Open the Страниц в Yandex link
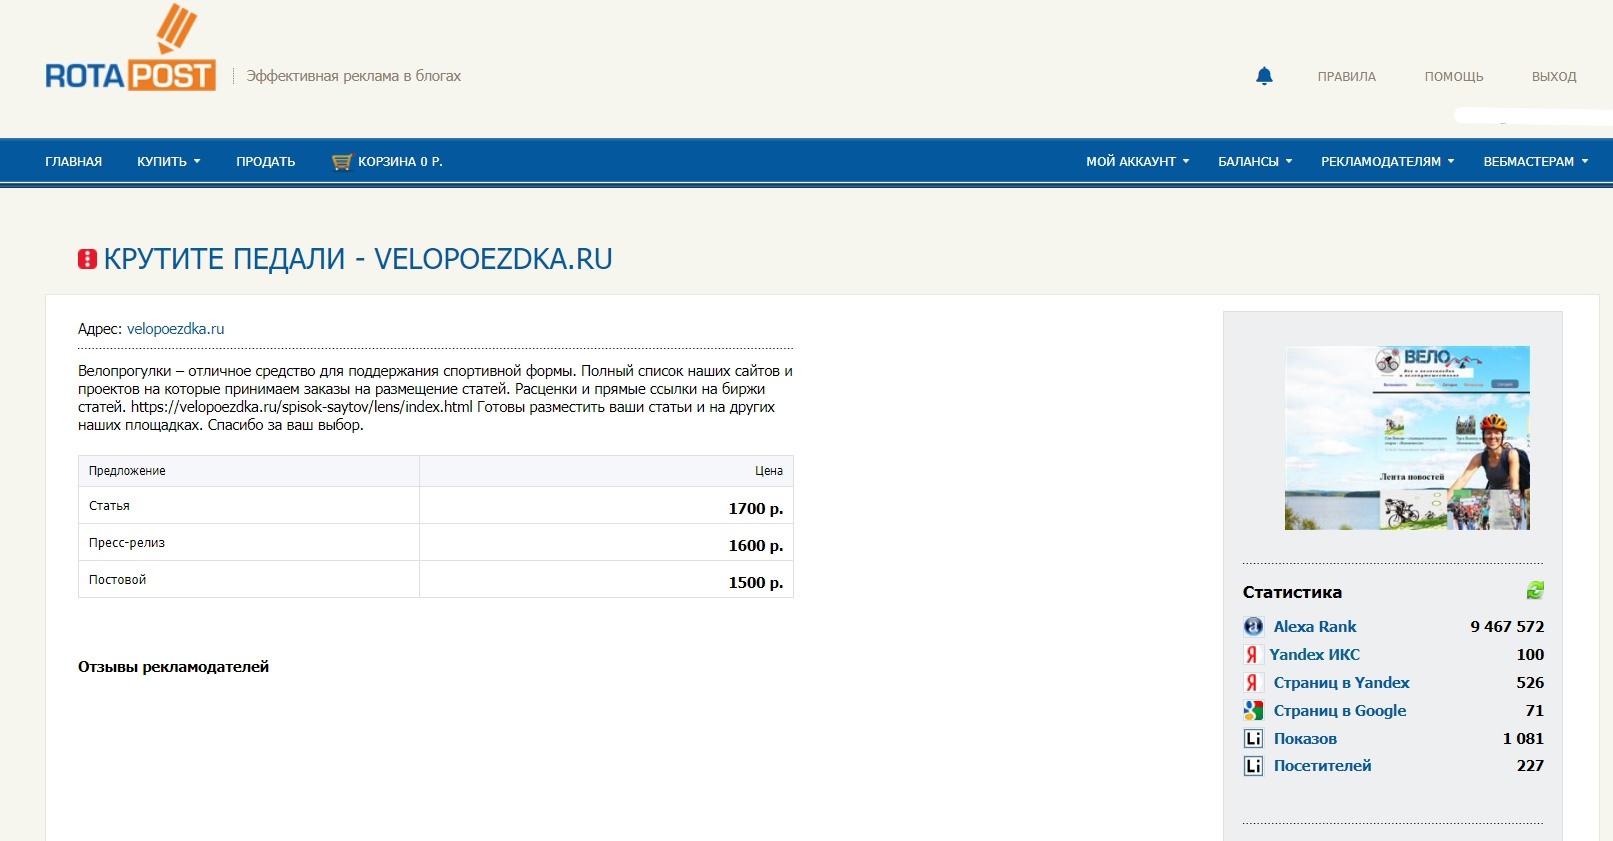Screen dimensions: 1613x841 [1341, 683]
